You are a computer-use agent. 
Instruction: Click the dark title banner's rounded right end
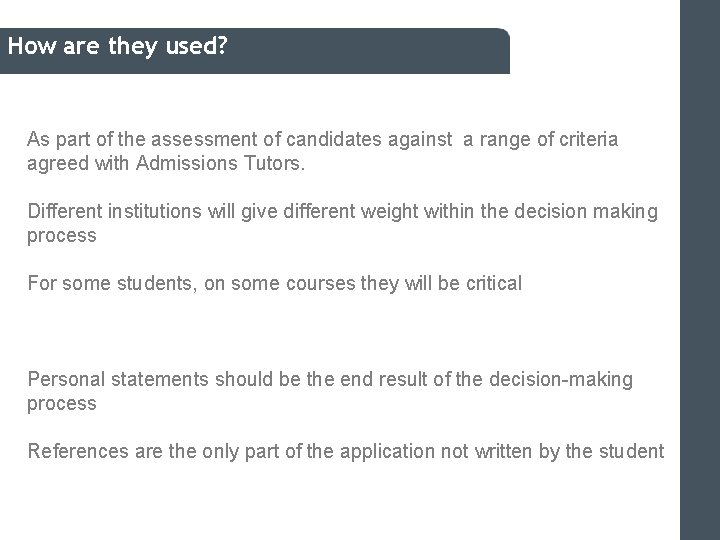[x=500, y=51]
